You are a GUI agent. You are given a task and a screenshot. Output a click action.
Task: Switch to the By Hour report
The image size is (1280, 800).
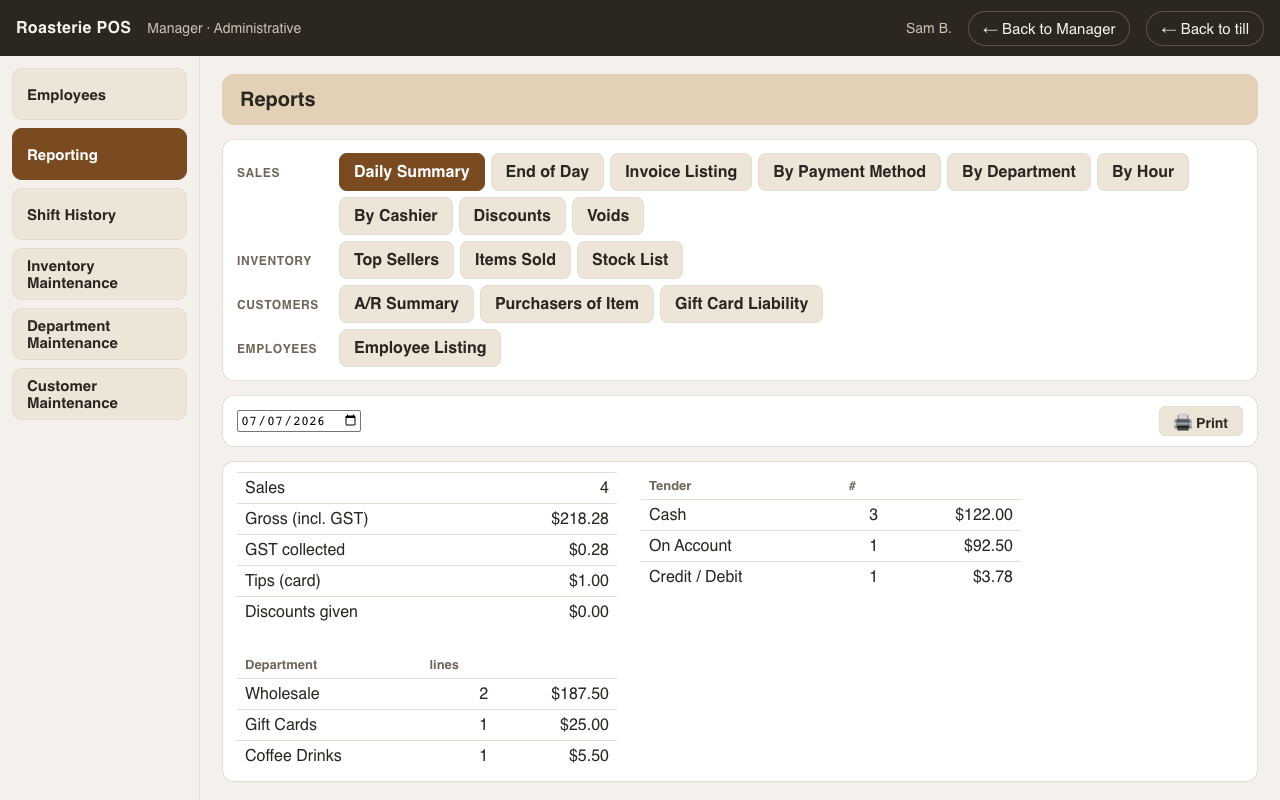1143,172
